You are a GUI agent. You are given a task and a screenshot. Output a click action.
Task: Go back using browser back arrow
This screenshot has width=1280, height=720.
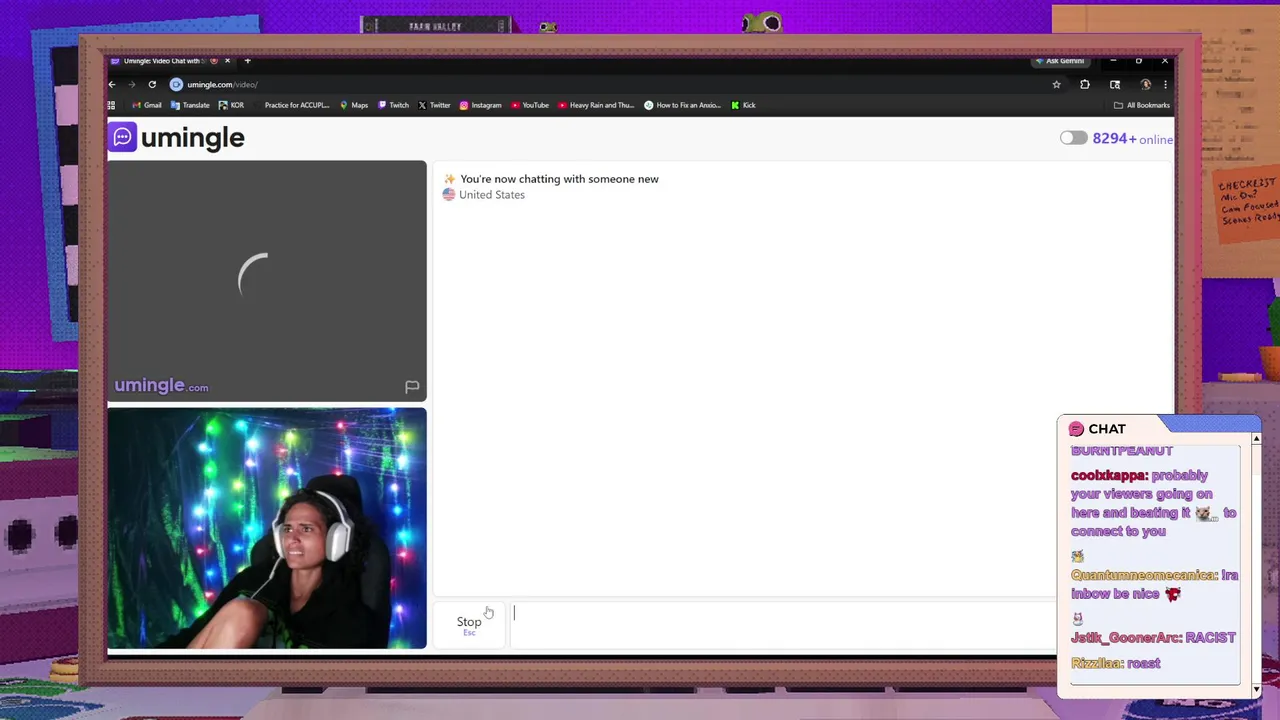point(112,85)
